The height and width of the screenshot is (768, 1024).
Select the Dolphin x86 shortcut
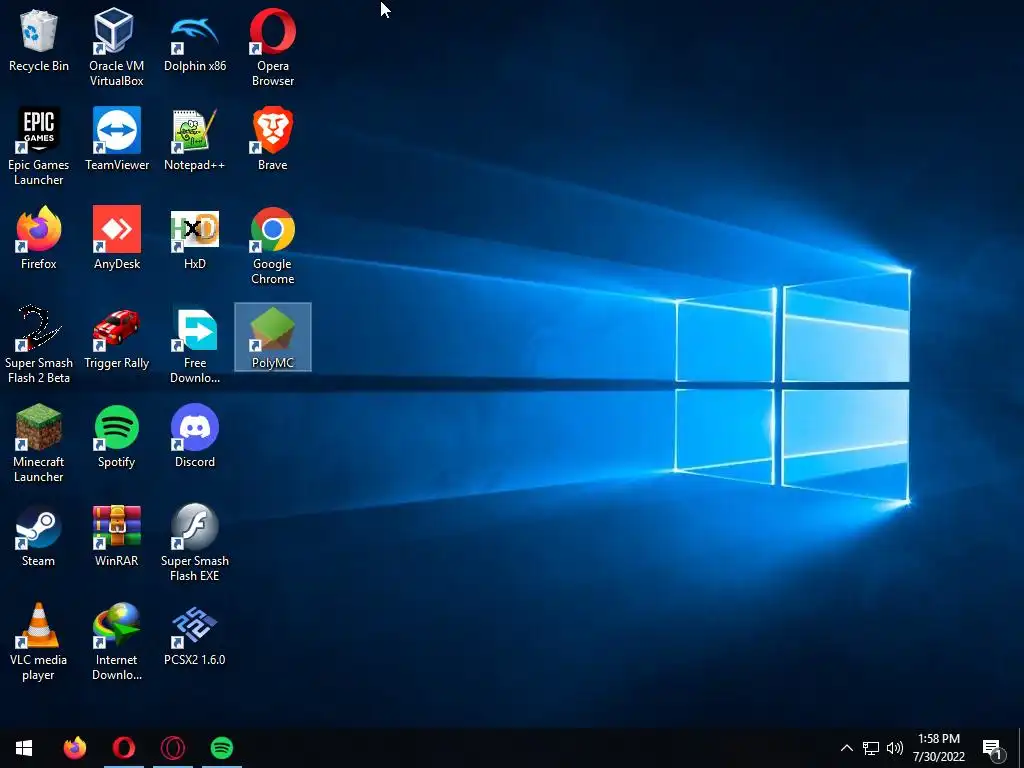[195, 41]
